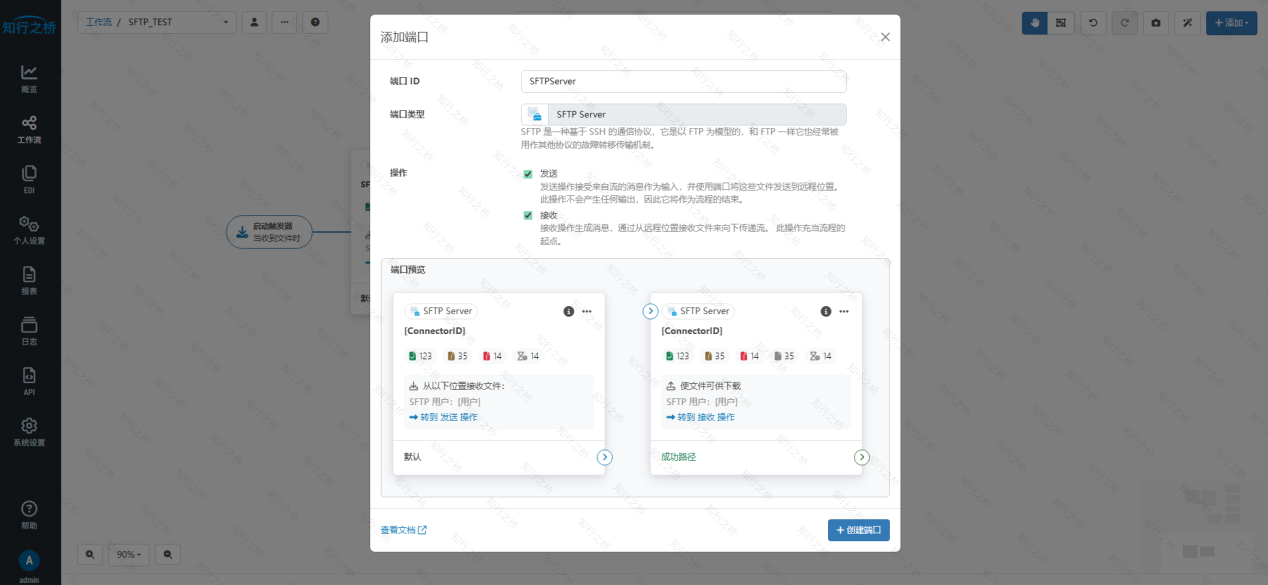This screenshot has width=1268, height=585.
Task: Click the info icon on left preview card
Action: click(569, 312)
